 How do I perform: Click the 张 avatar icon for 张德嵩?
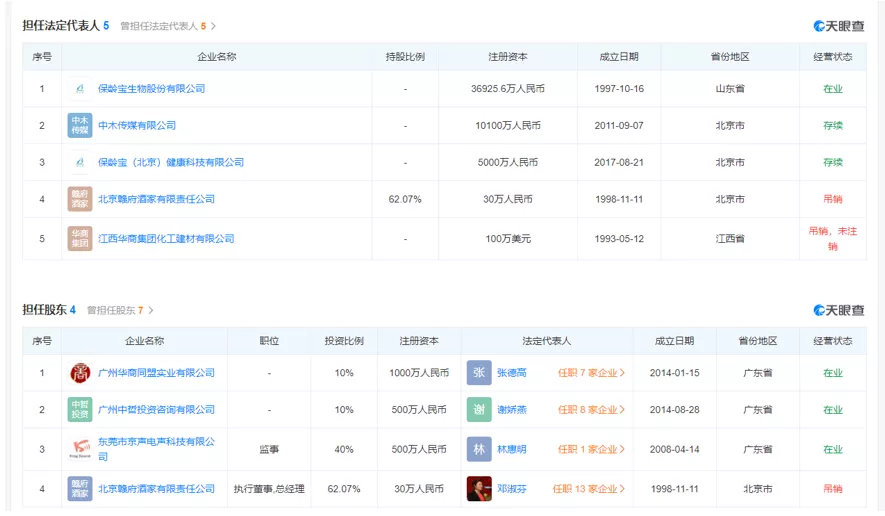tap(479, 373)
